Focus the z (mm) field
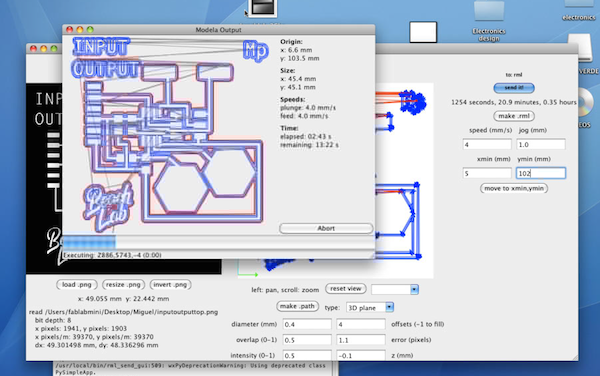This screenshot has height=376, width=600. click(x=360, y=355)
